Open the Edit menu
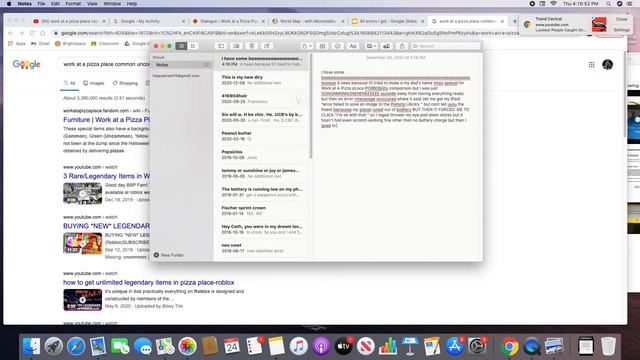 [55, 4]
